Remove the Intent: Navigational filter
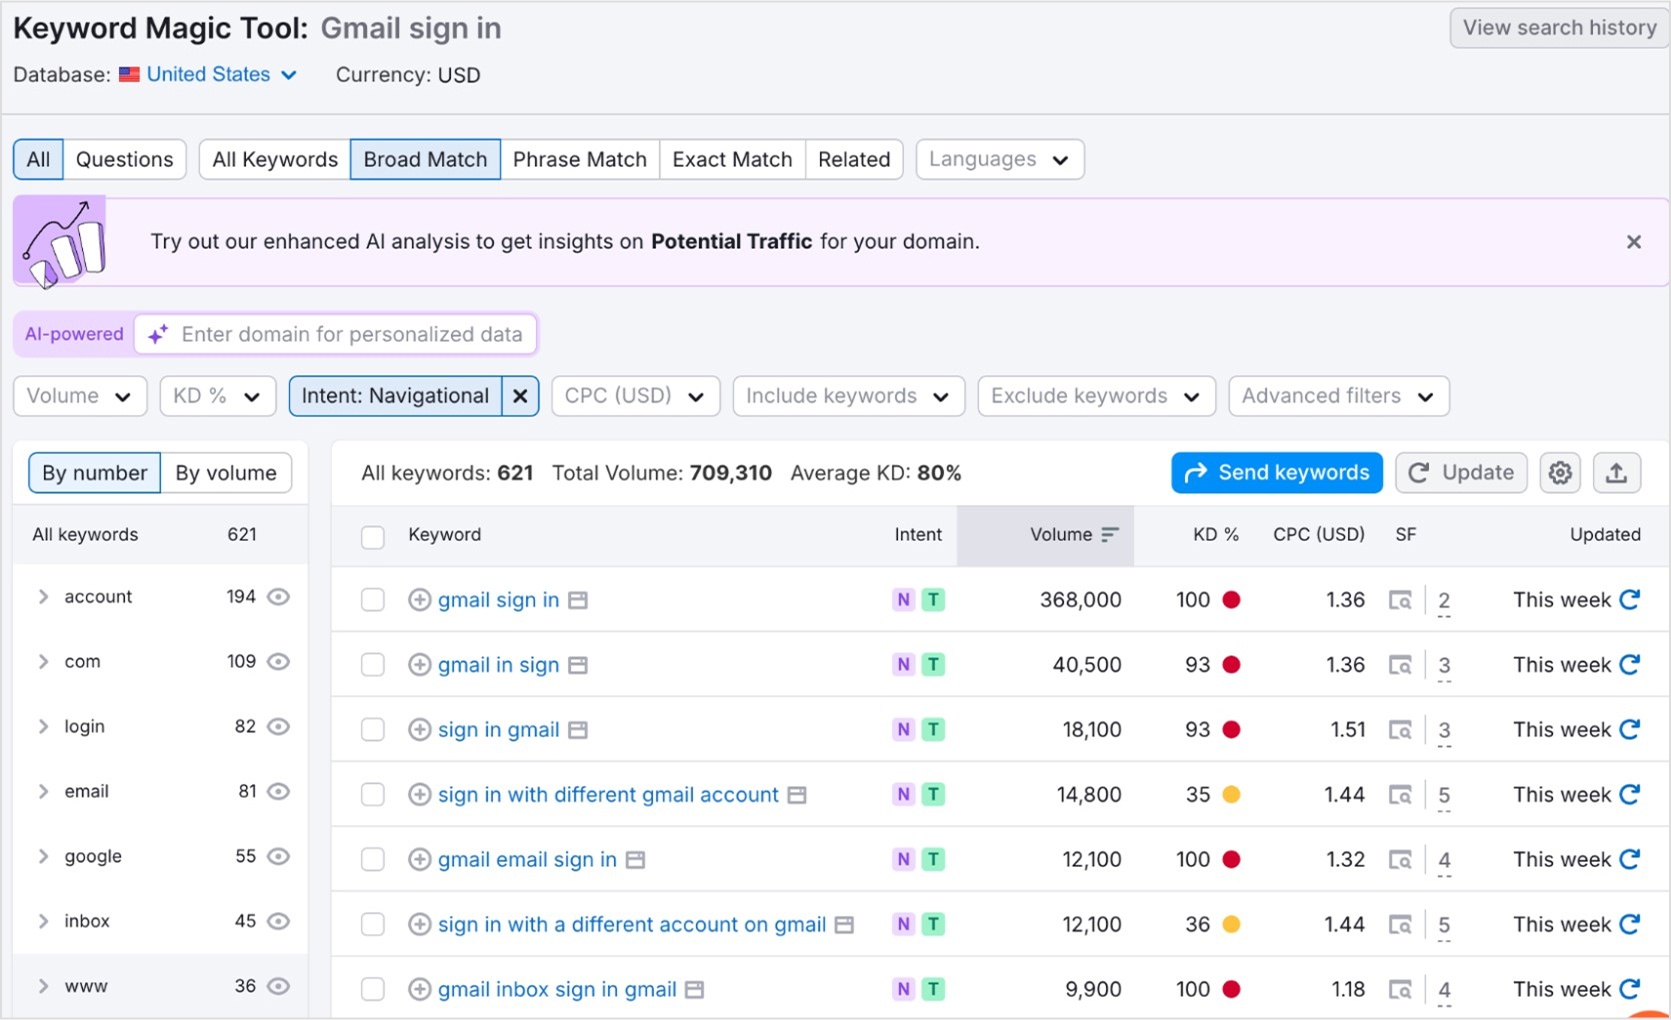 (x=520, y=396)
